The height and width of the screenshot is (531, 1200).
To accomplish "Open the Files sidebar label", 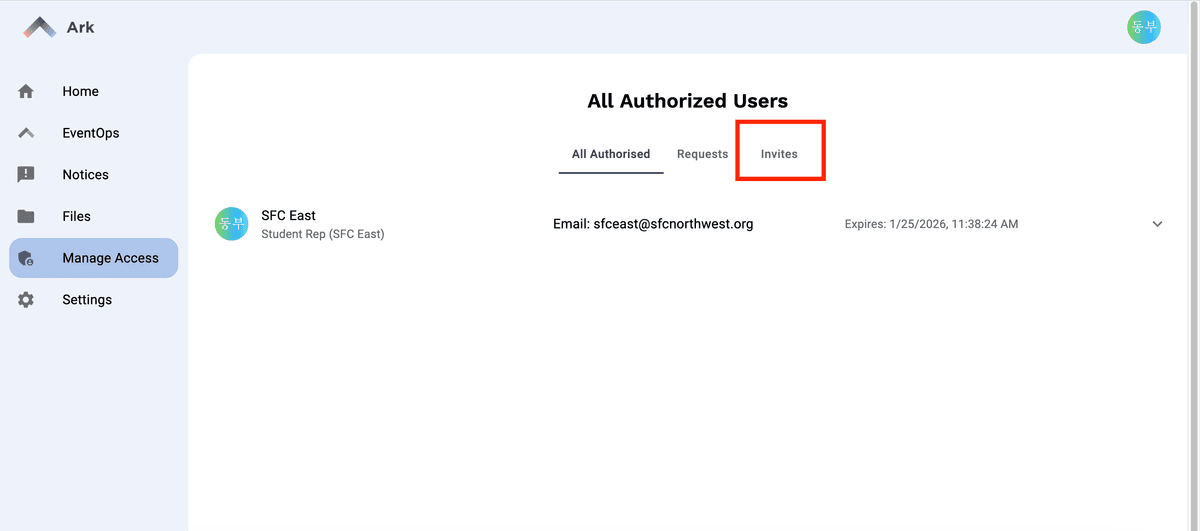I will pyautogui.click(x=76, y=216).
